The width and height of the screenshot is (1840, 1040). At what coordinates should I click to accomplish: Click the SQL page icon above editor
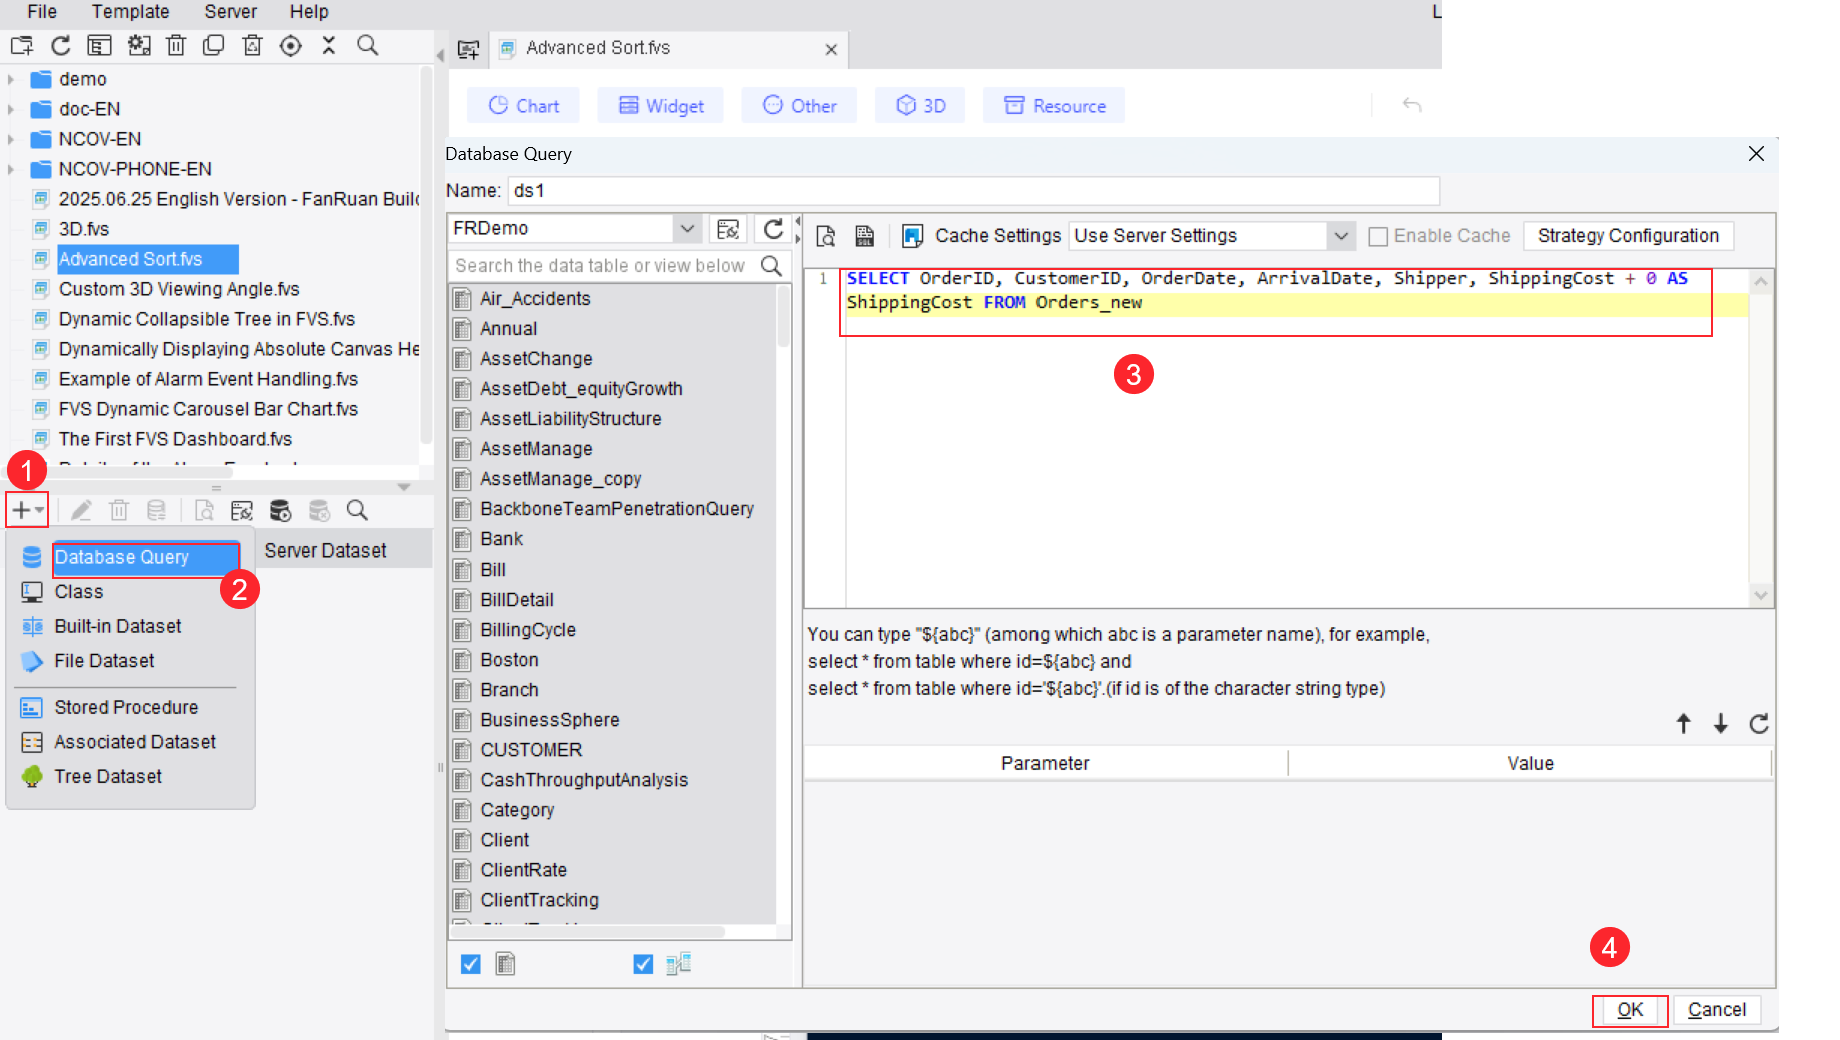pos(865,236)
